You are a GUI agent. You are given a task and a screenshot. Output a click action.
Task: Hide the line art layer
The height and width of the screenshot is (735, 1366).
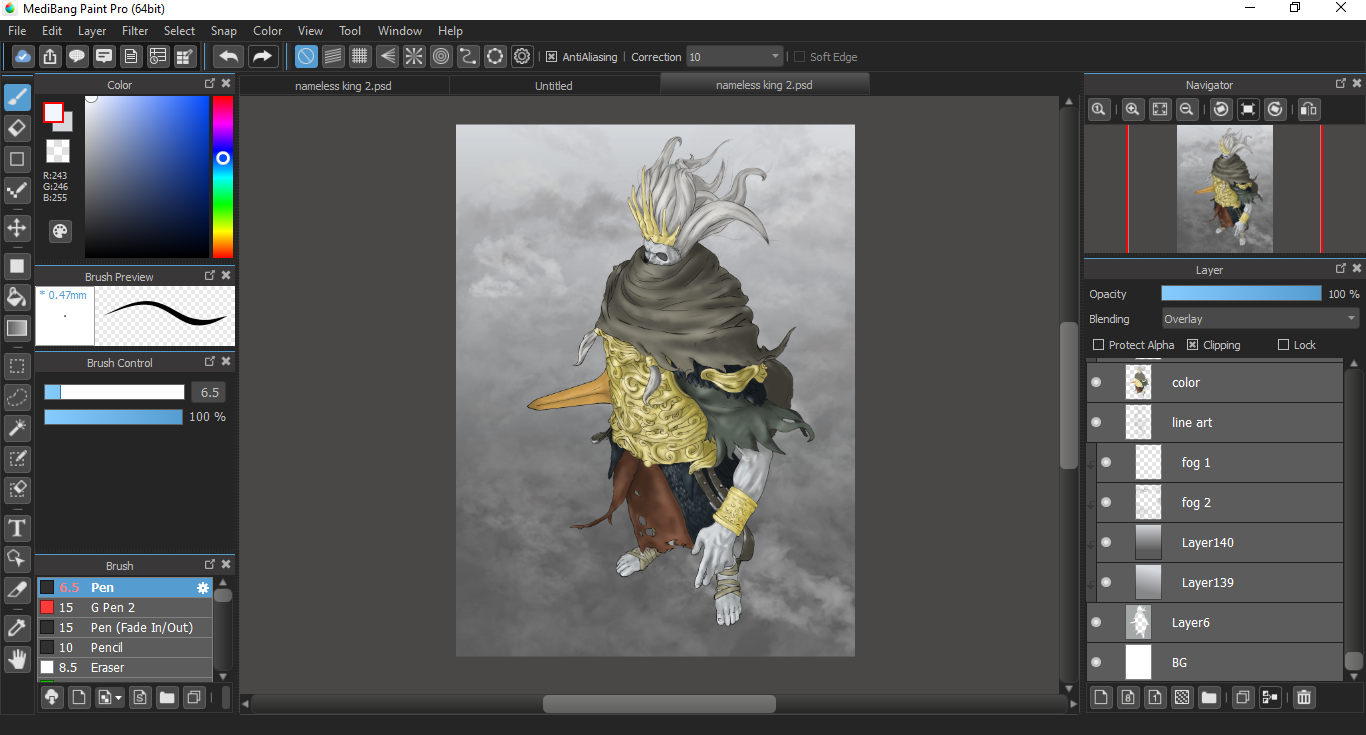1096,422
